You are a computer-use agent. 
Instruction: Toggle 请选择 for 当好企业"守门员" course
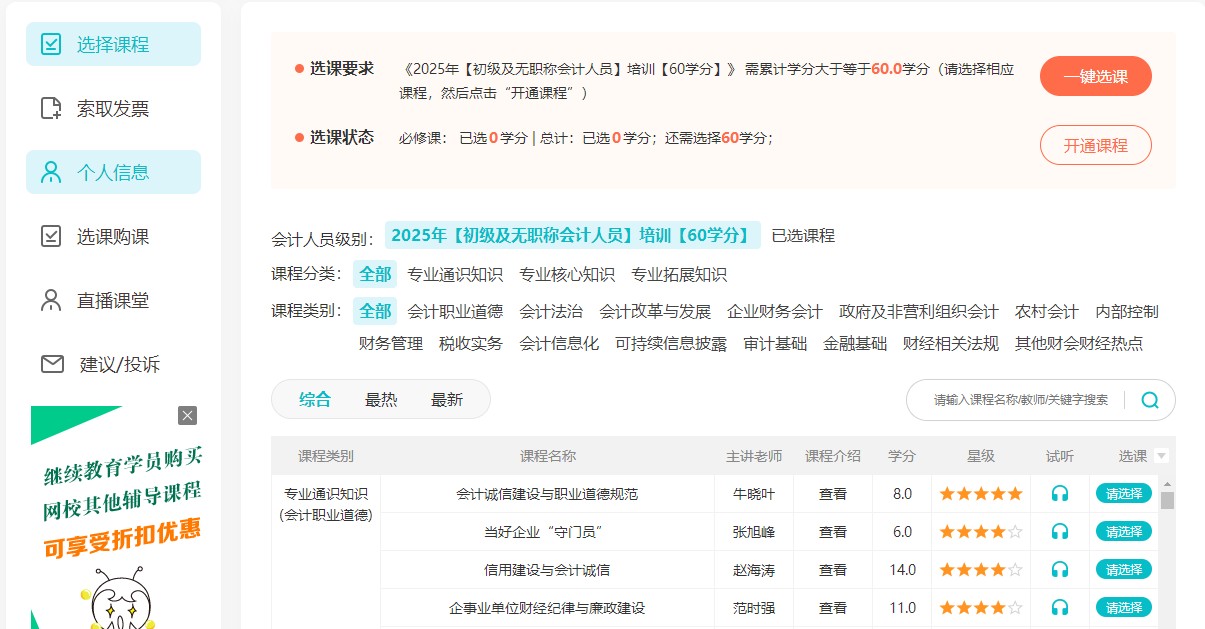coord(1123,532)
